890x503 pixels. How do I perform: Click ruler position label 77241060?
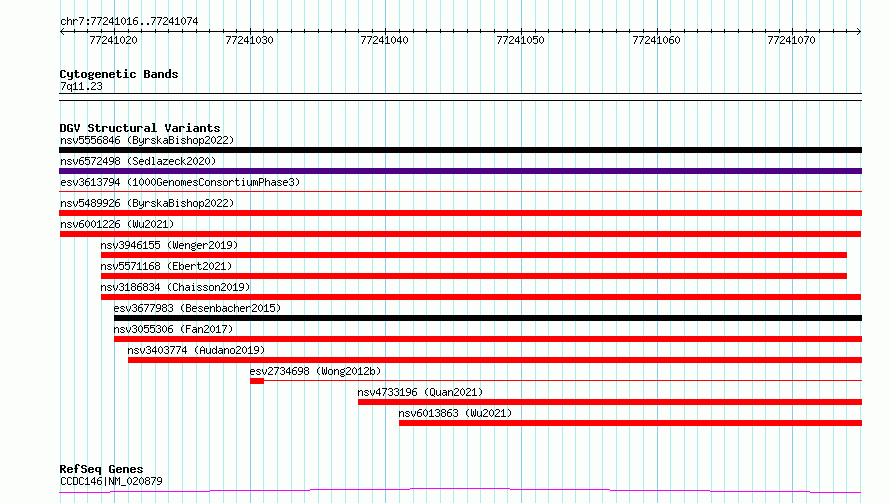tap(656, 40)
